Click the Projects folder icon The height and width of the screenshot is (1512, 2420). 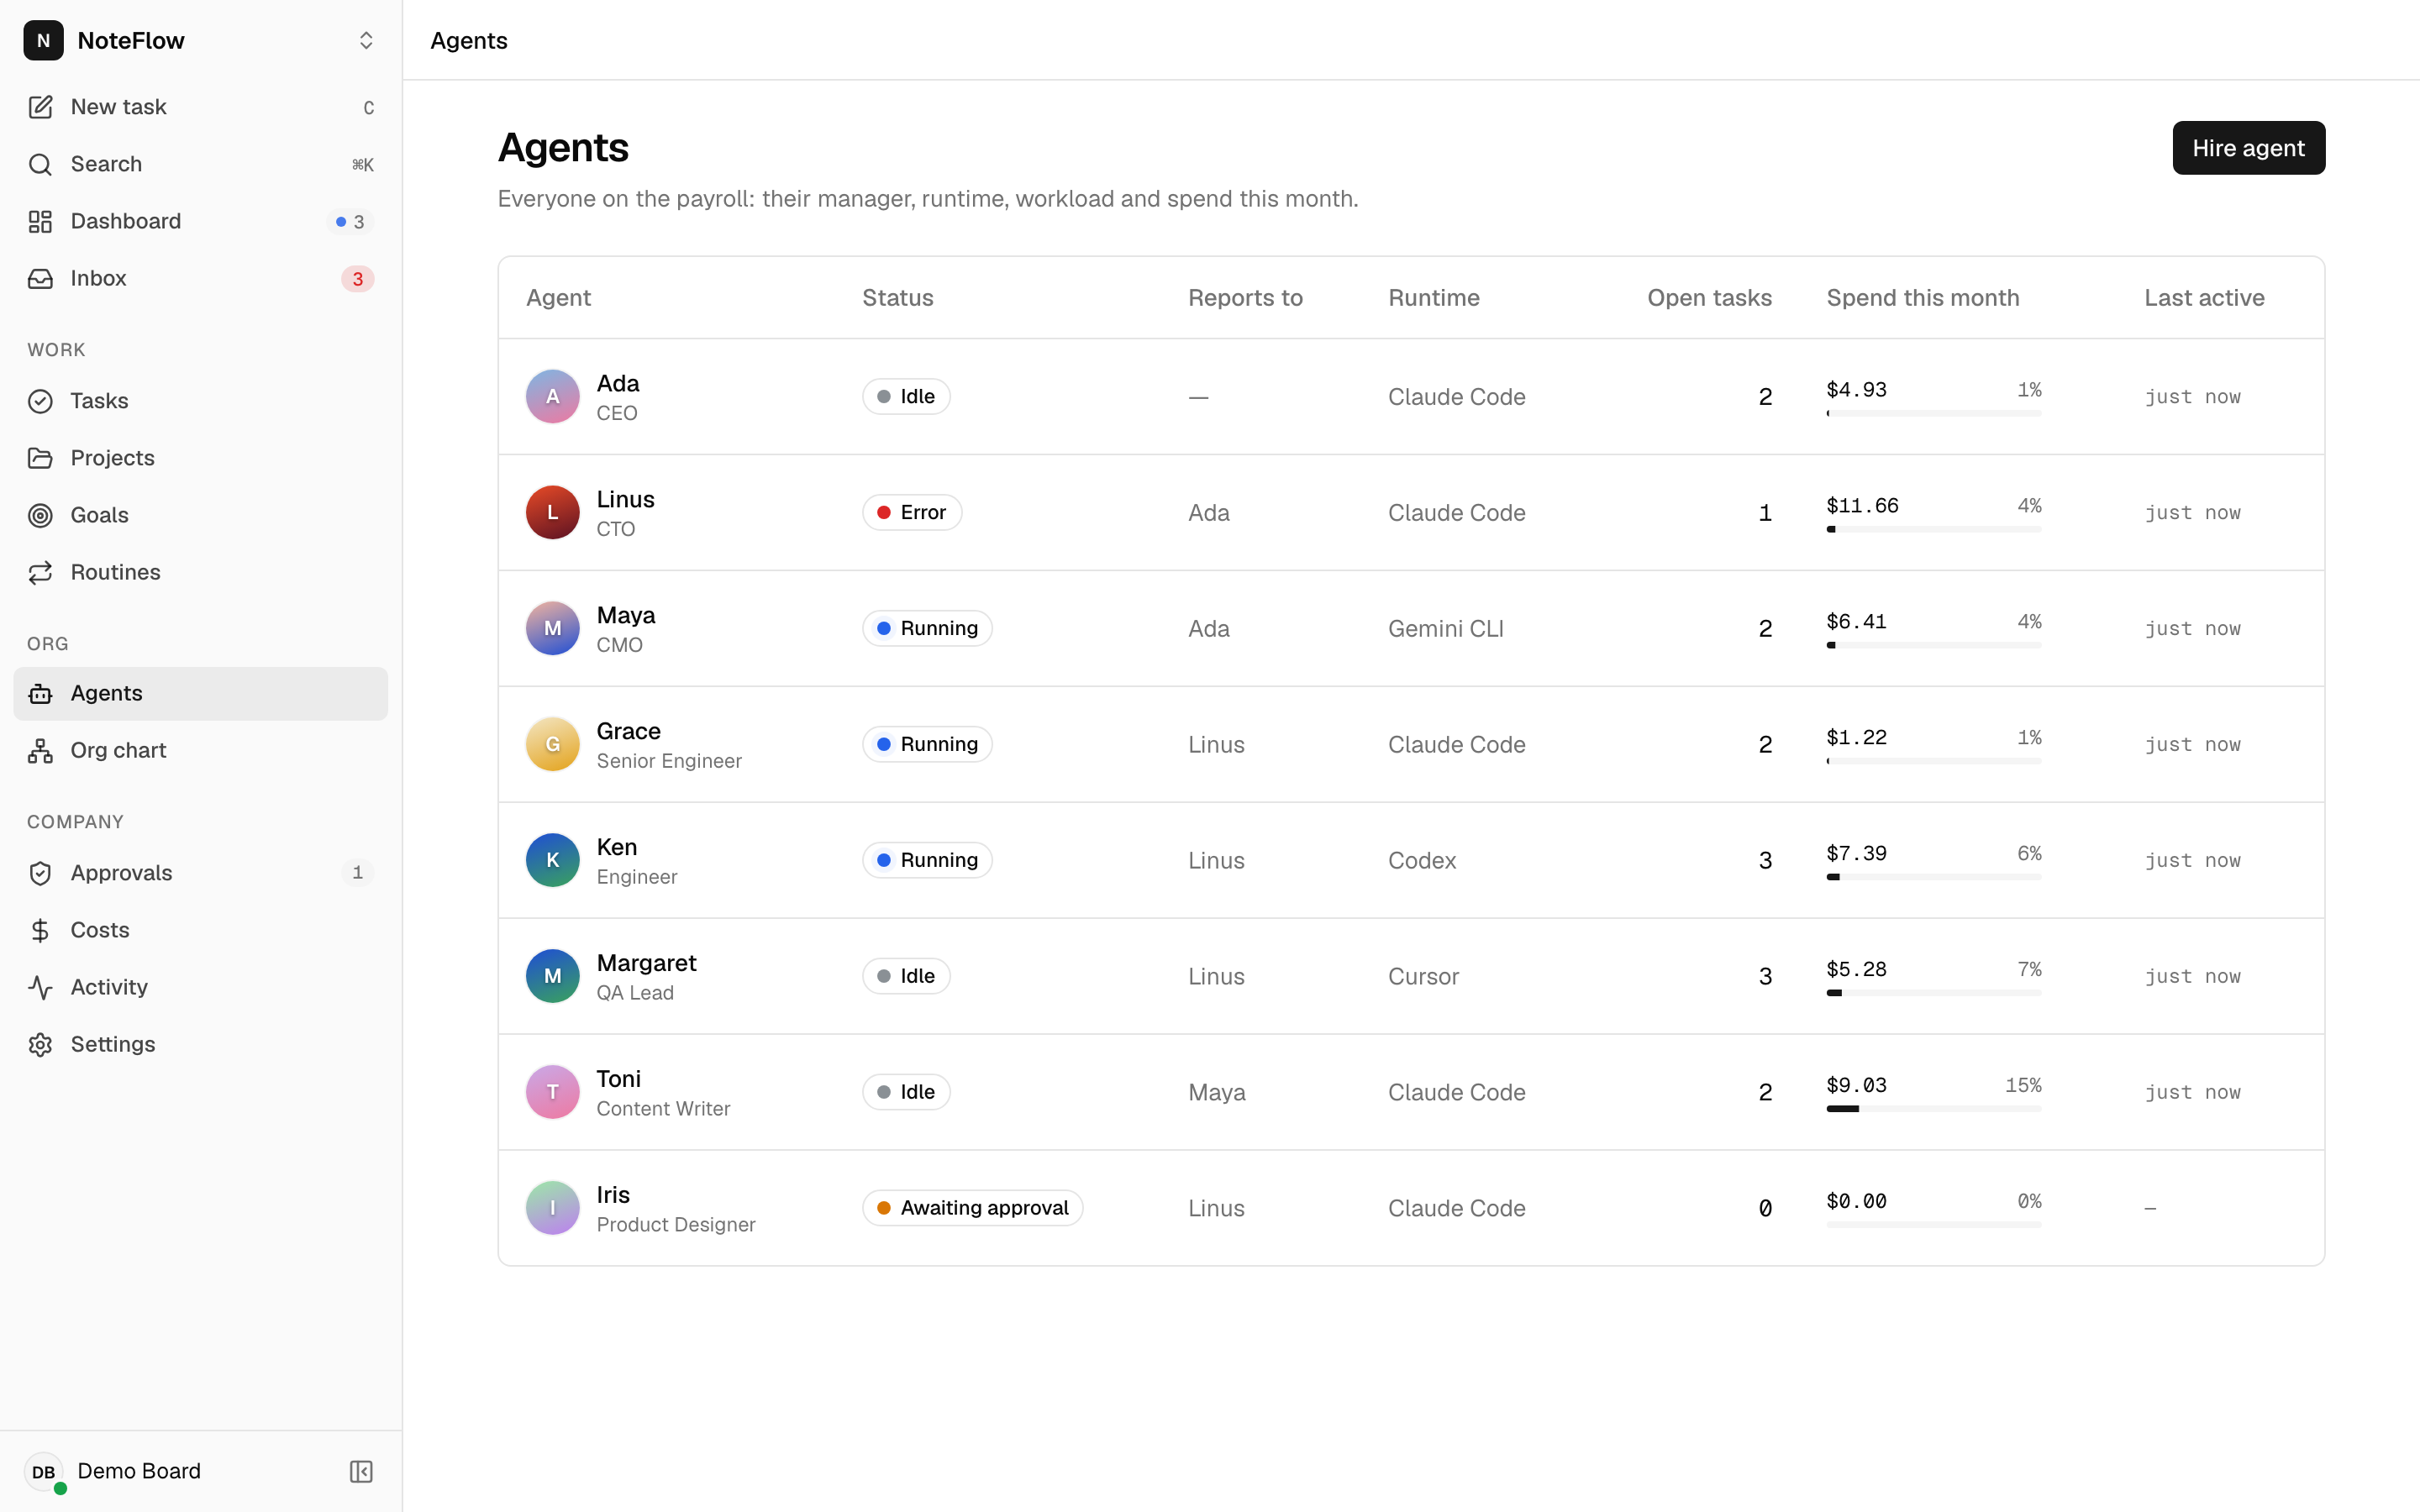pyautogui.click(x=40, y=458)
